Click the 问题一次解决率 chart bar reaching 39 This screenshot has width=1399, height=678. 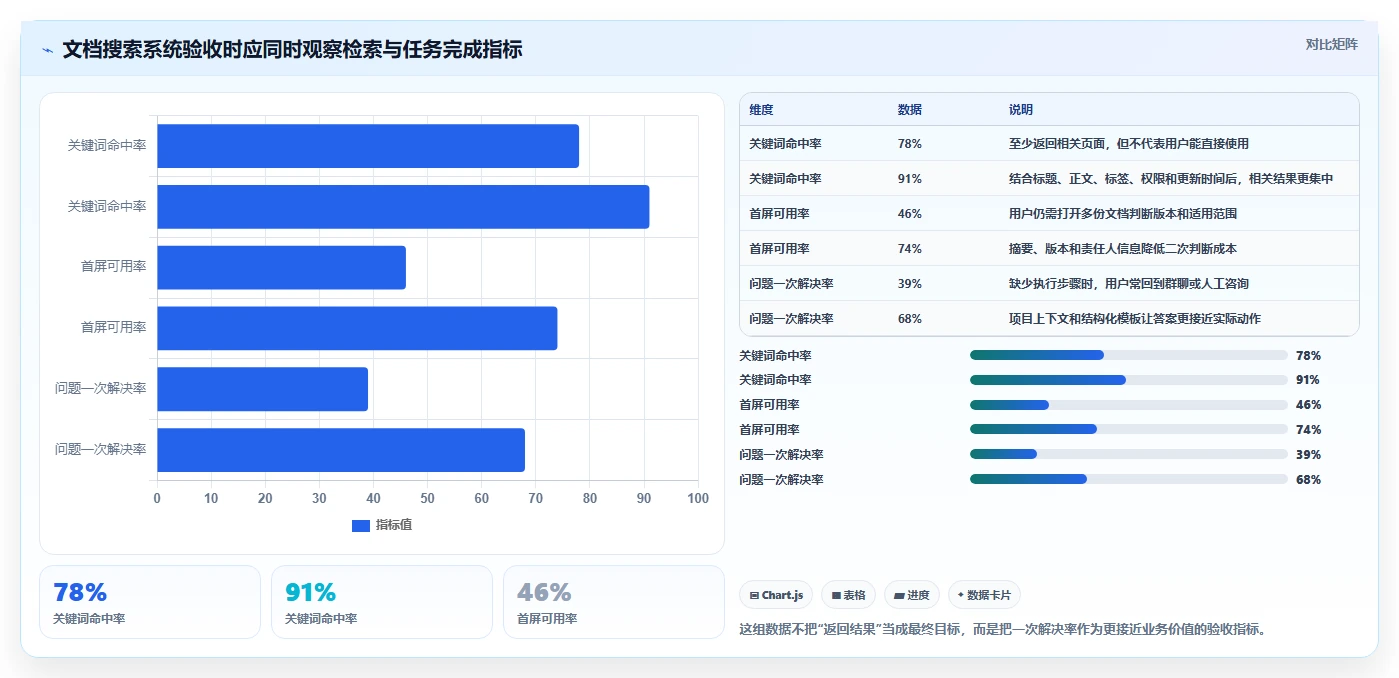262,388
